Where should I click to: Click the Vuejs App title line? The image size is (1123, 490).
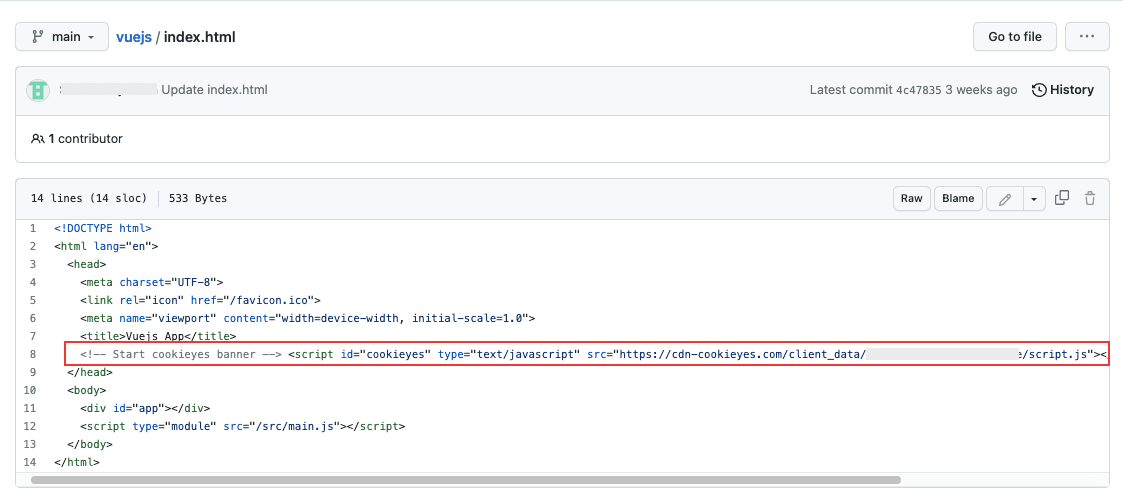pyautogui.click(x=158, y=336)
